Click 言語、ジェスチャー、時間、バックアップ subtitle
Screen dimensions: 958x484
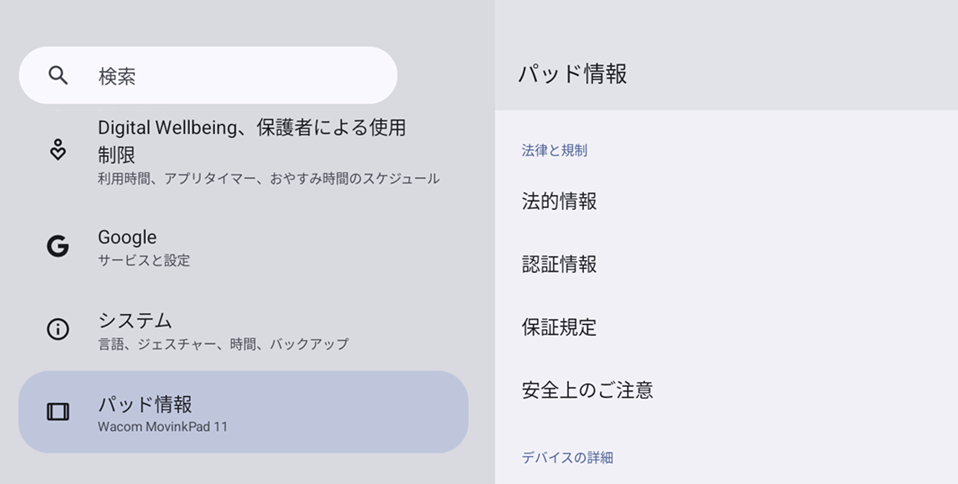pyautogui.click(x=223, y=344)
